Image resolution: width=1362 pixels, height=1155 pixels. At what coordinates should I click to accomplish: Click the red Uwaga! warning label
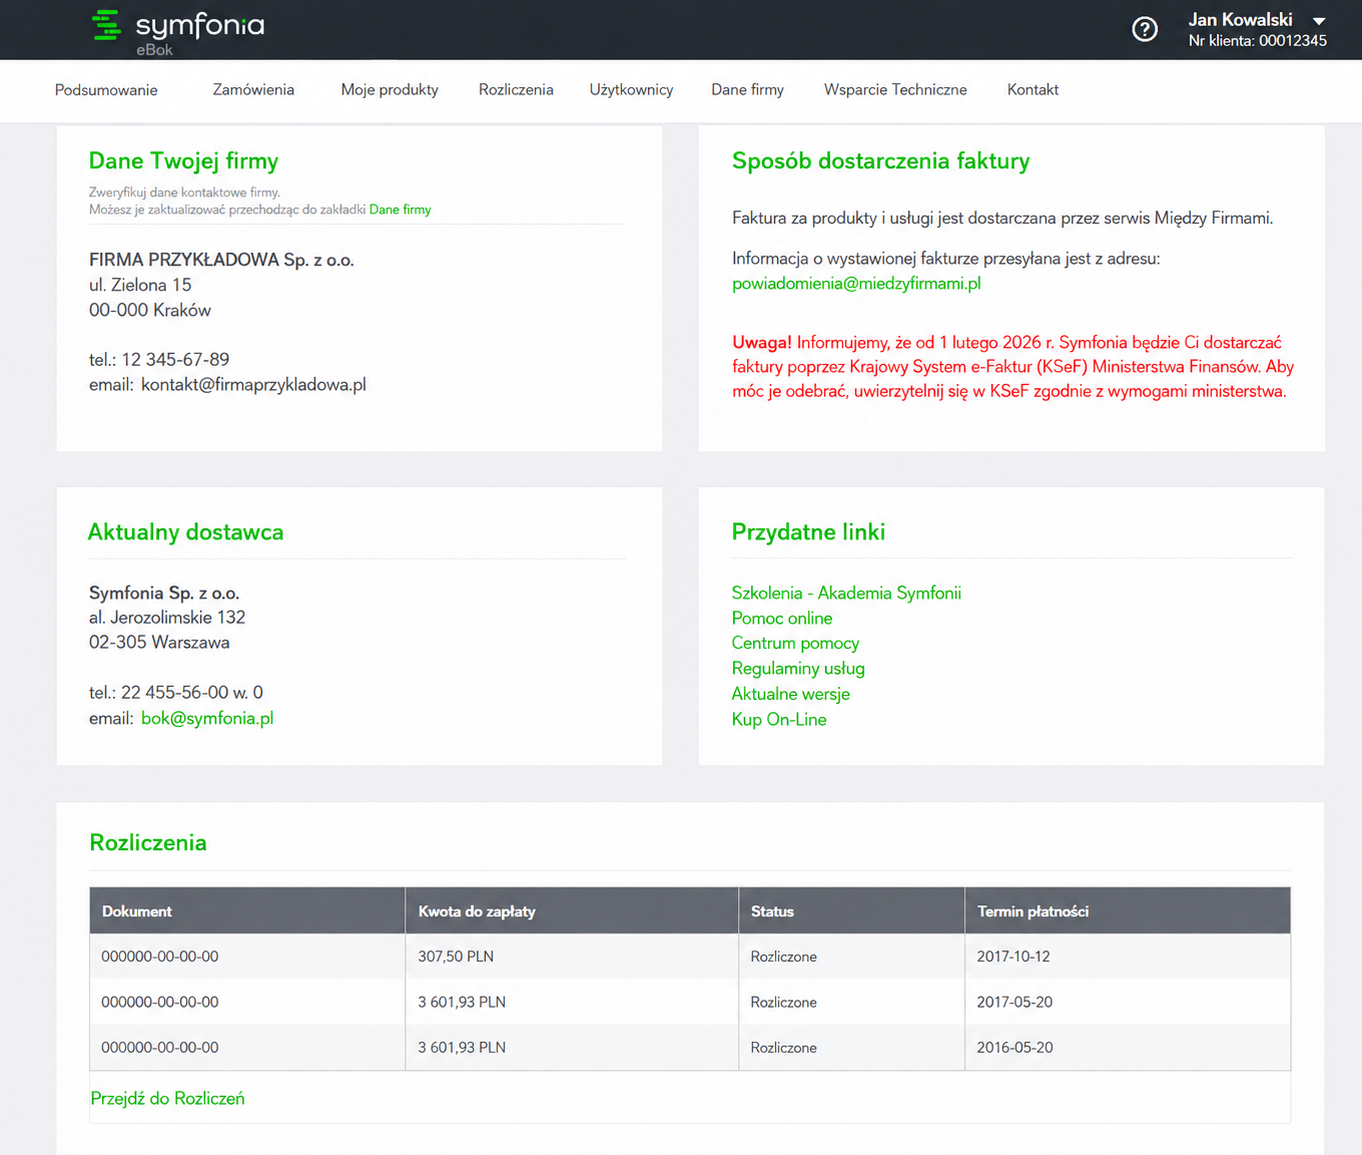[762, 343]
